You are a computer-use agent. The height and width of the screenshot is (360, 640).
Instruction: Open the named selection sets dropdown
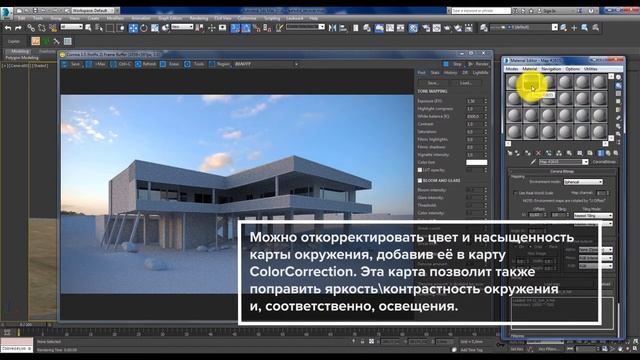305,27
